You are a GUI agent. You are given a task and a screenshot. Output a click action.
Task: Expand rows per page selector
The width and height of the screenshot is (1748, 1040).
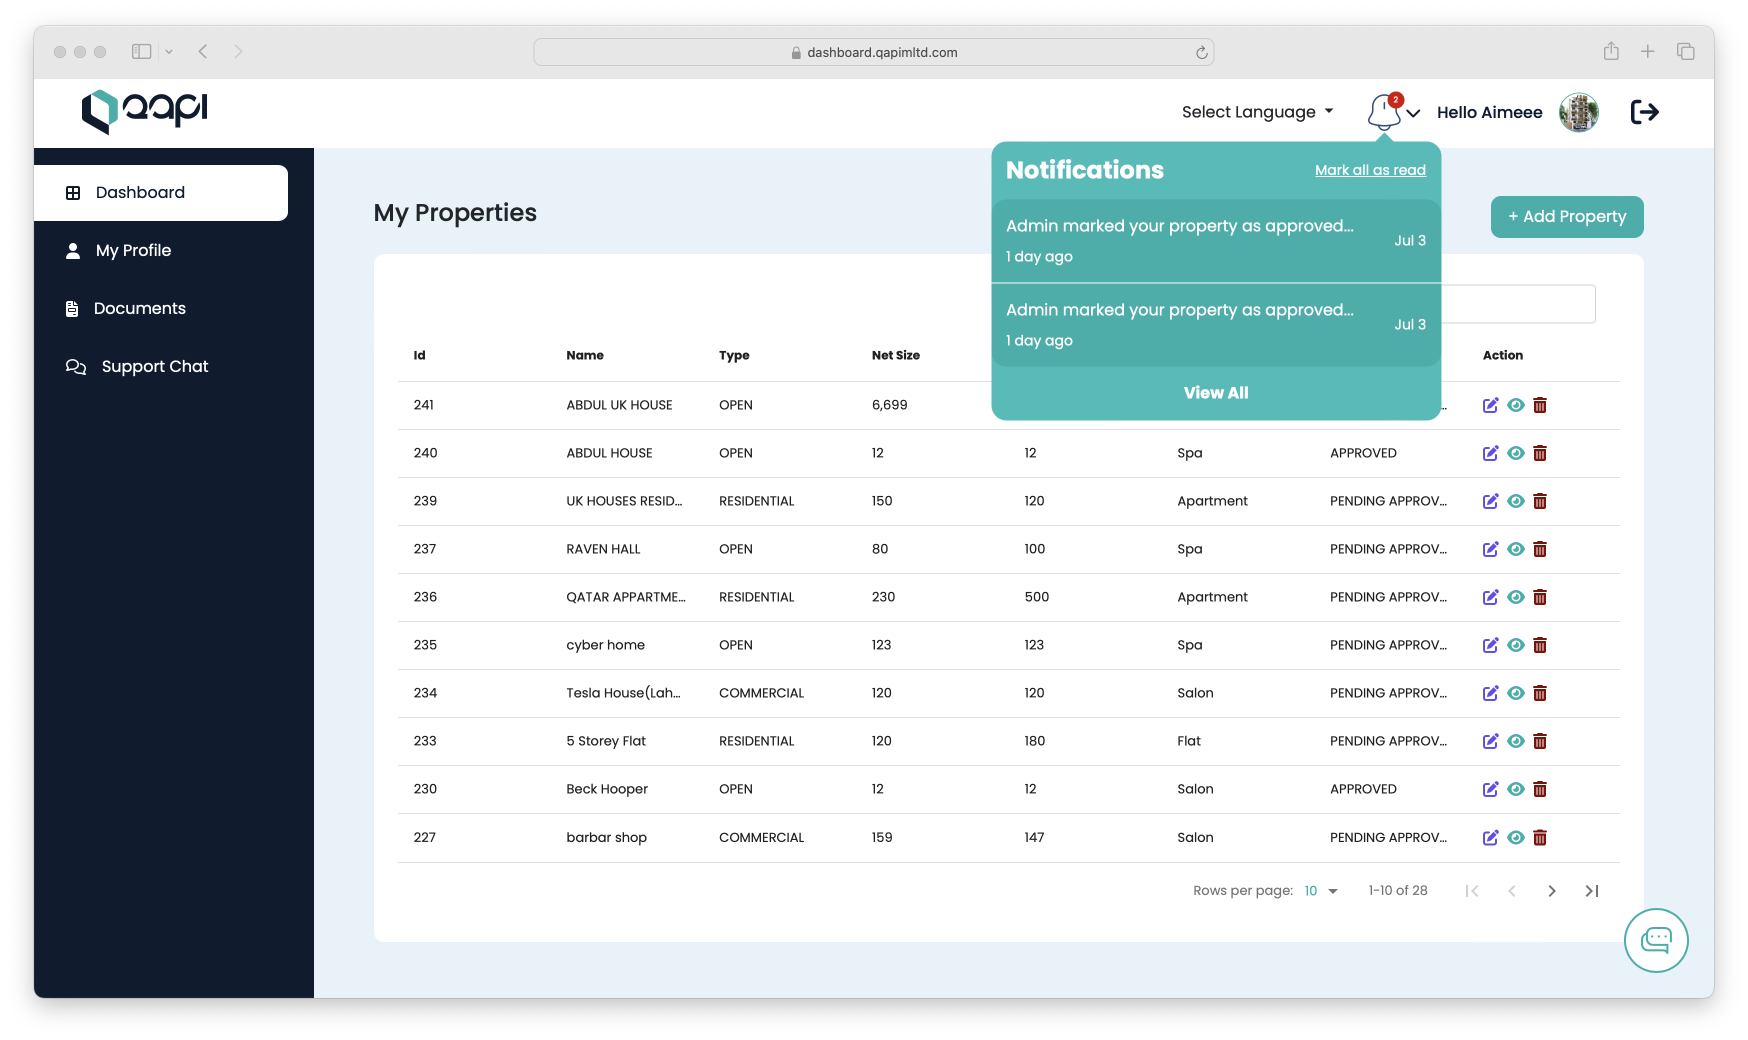(1321, 891)
